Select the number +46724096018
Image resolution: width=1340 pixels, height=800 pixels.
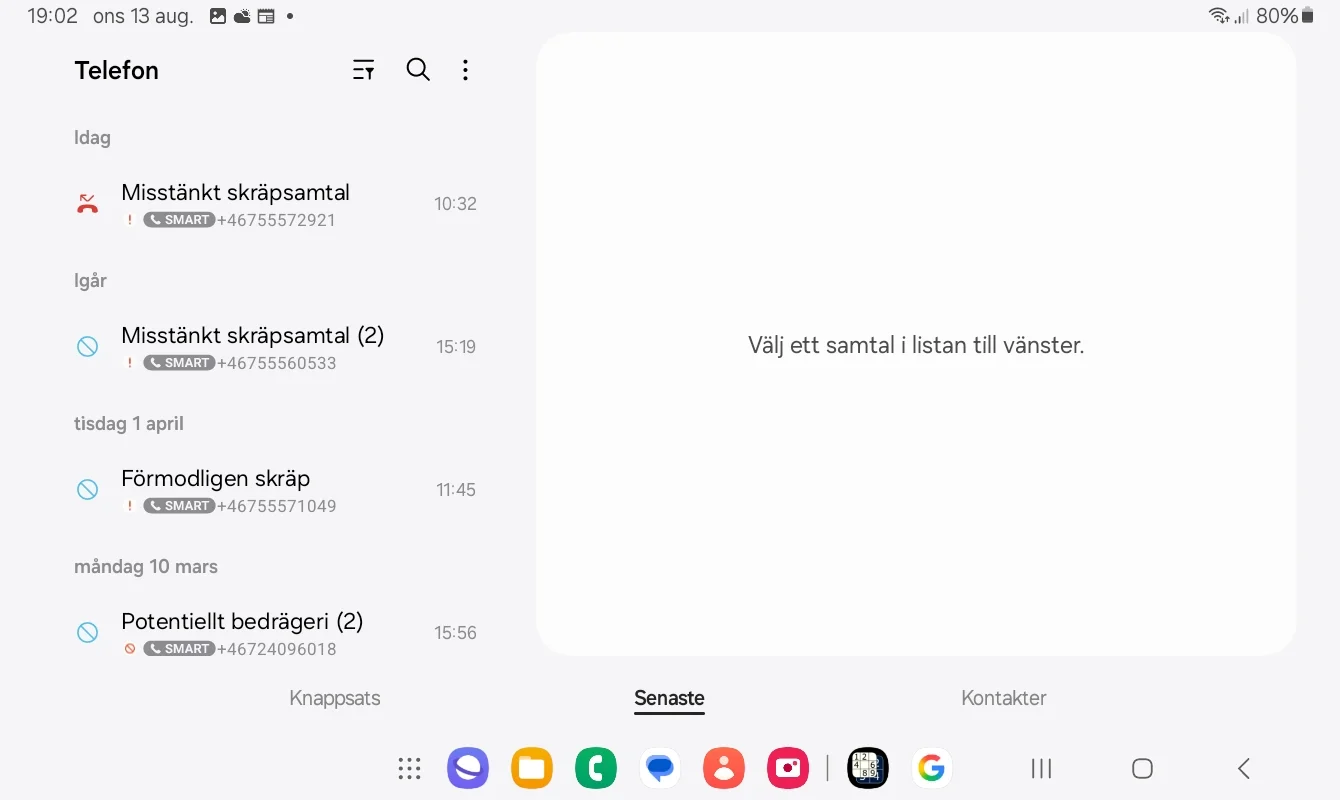277,649
